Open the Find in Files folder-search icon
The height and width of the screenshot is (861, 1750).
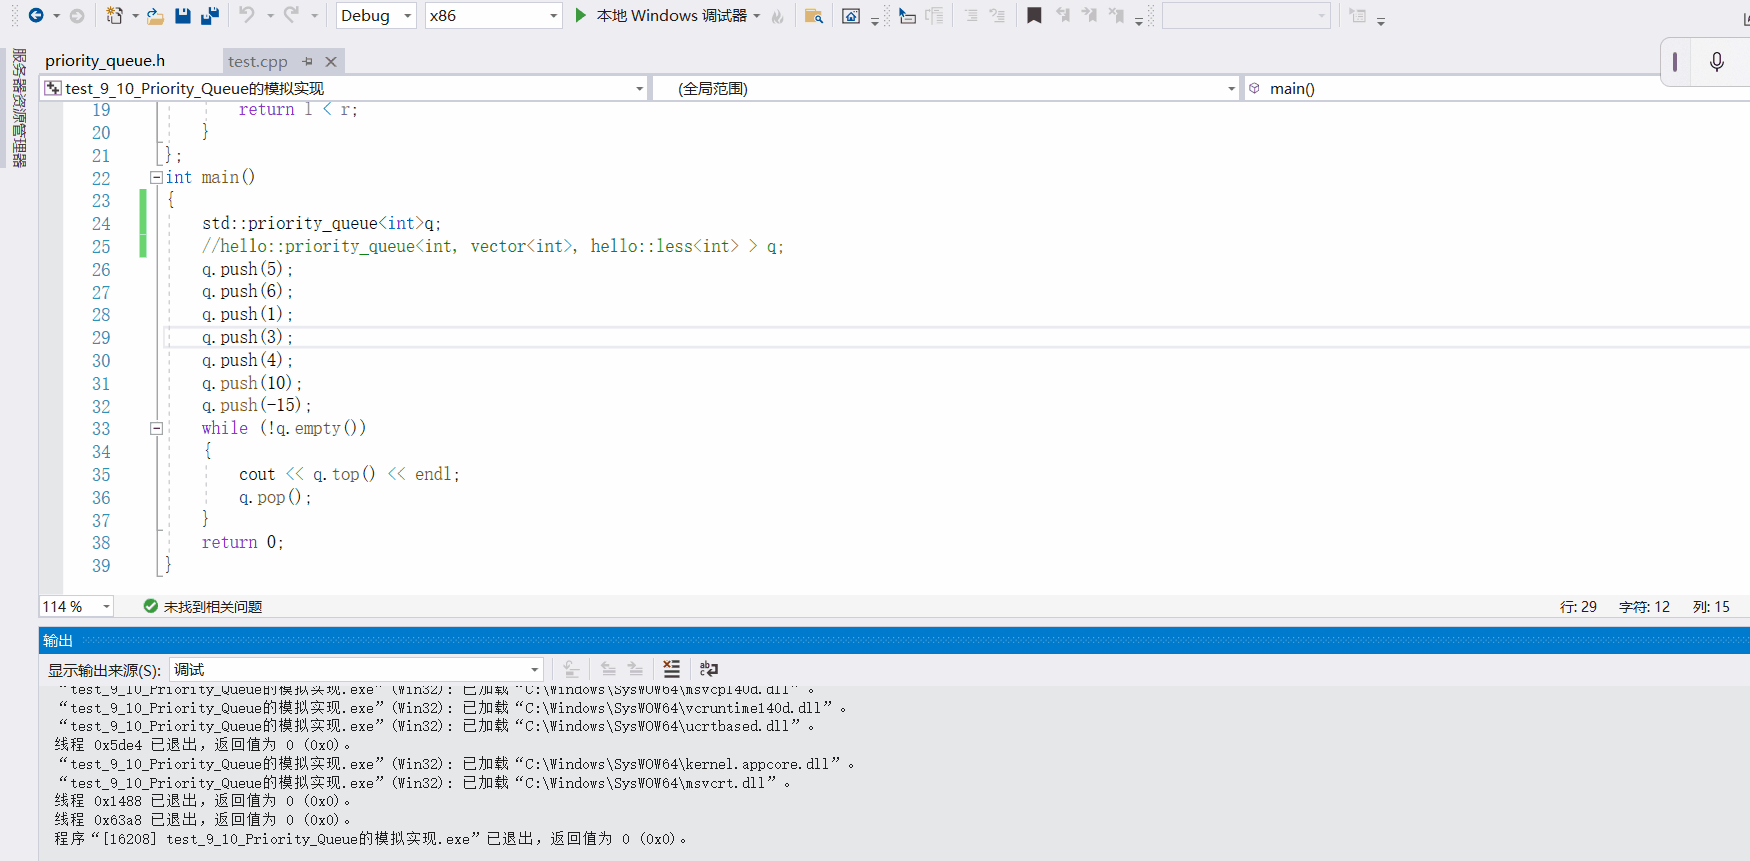click(814, 16)
